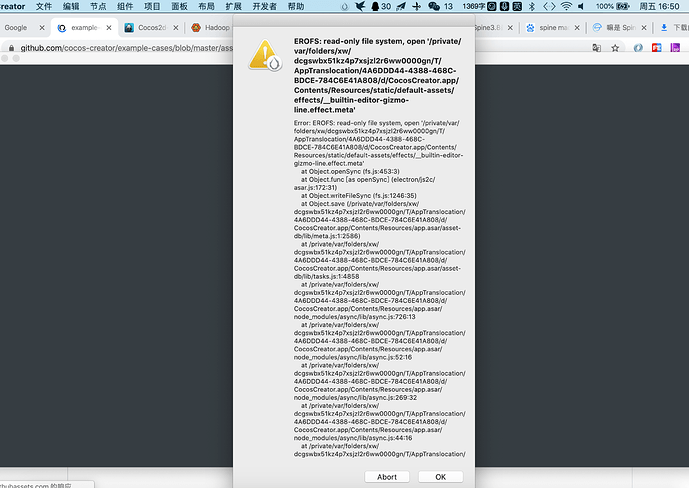Open the 开发者 menu
This screenshot has height=488, width=689.
point(265,6)
